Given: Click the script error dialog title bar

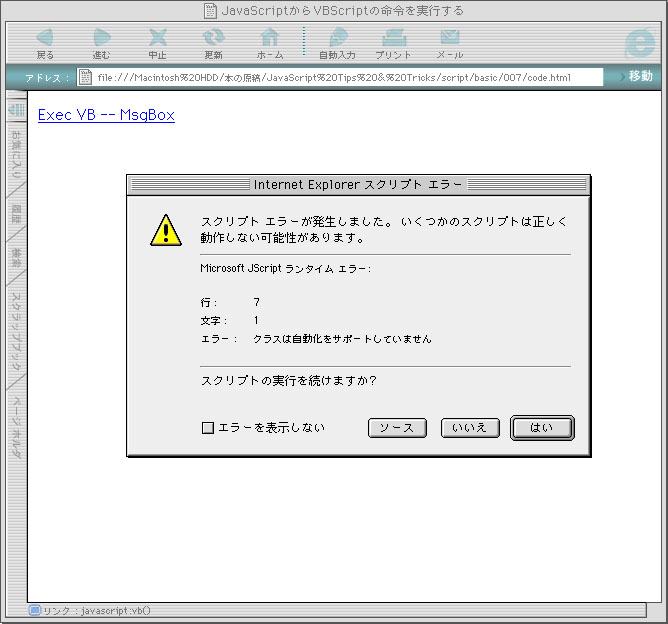Looking at the screenshot, I should click(x=359, y=185).
